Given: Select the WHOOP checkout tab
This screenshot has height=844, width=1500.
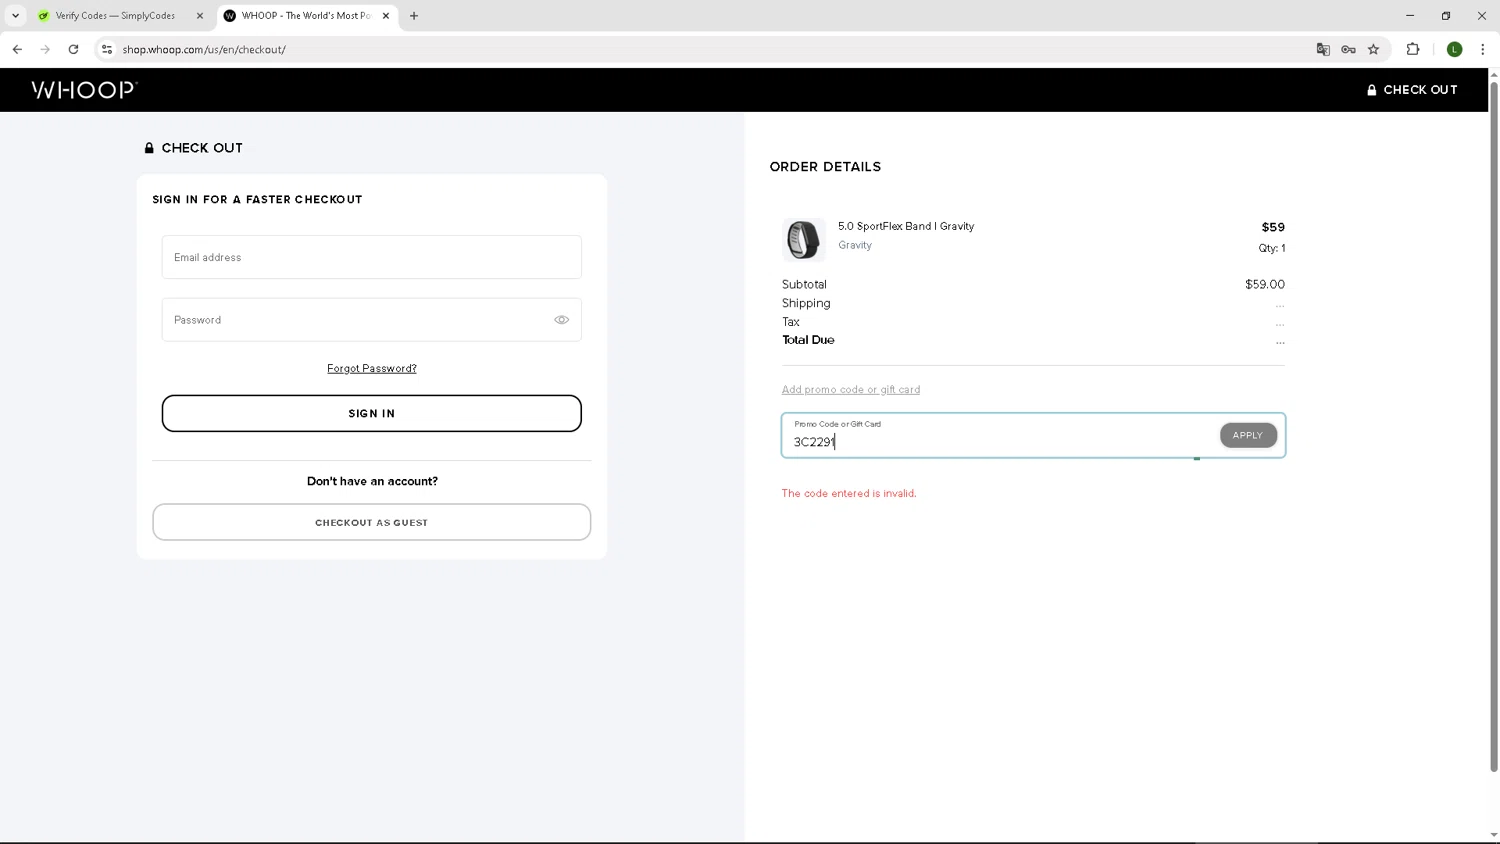Looking at the screenshot, I should click(x=307, y=16).
